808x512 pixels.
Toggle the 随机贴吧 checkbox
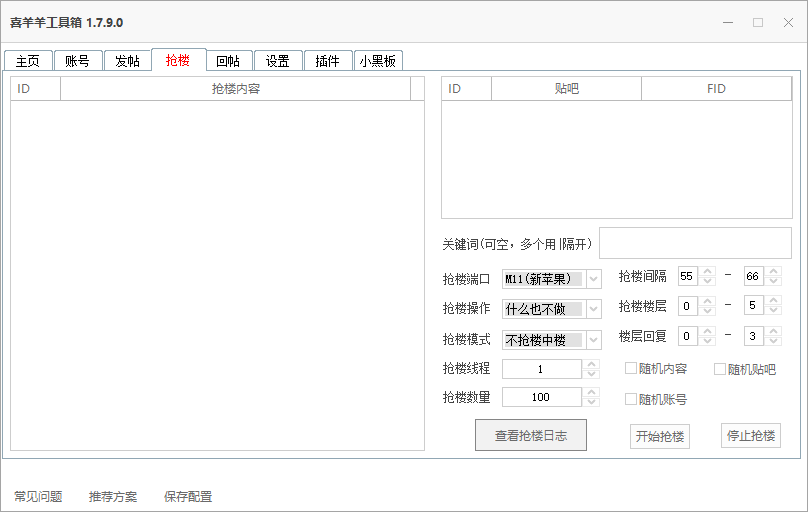click(720, 369)
